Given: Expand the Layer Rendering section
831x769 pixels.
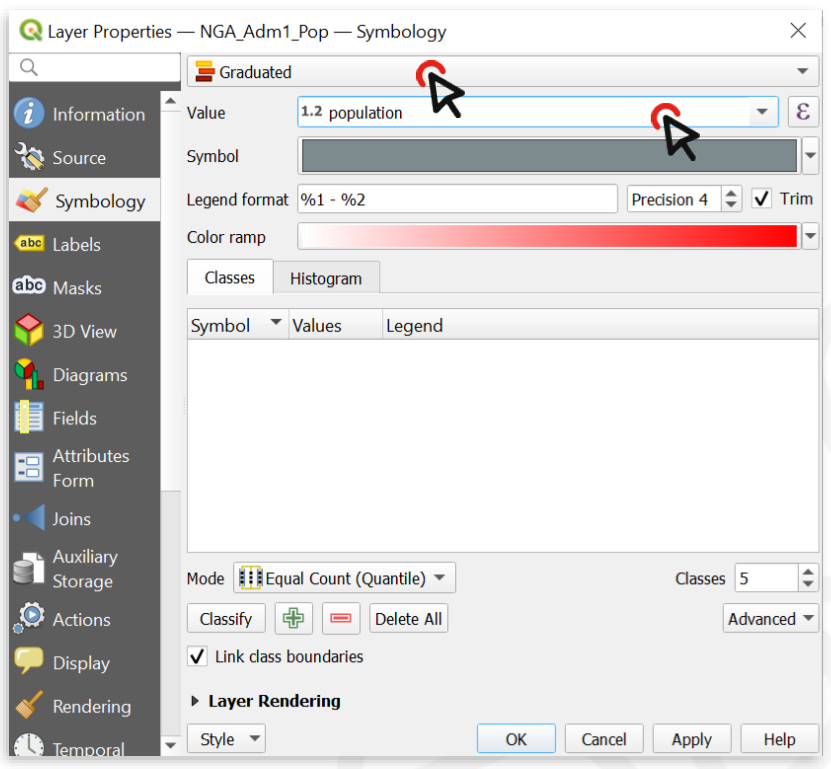Looking at the screenshot, I should 196,701.
